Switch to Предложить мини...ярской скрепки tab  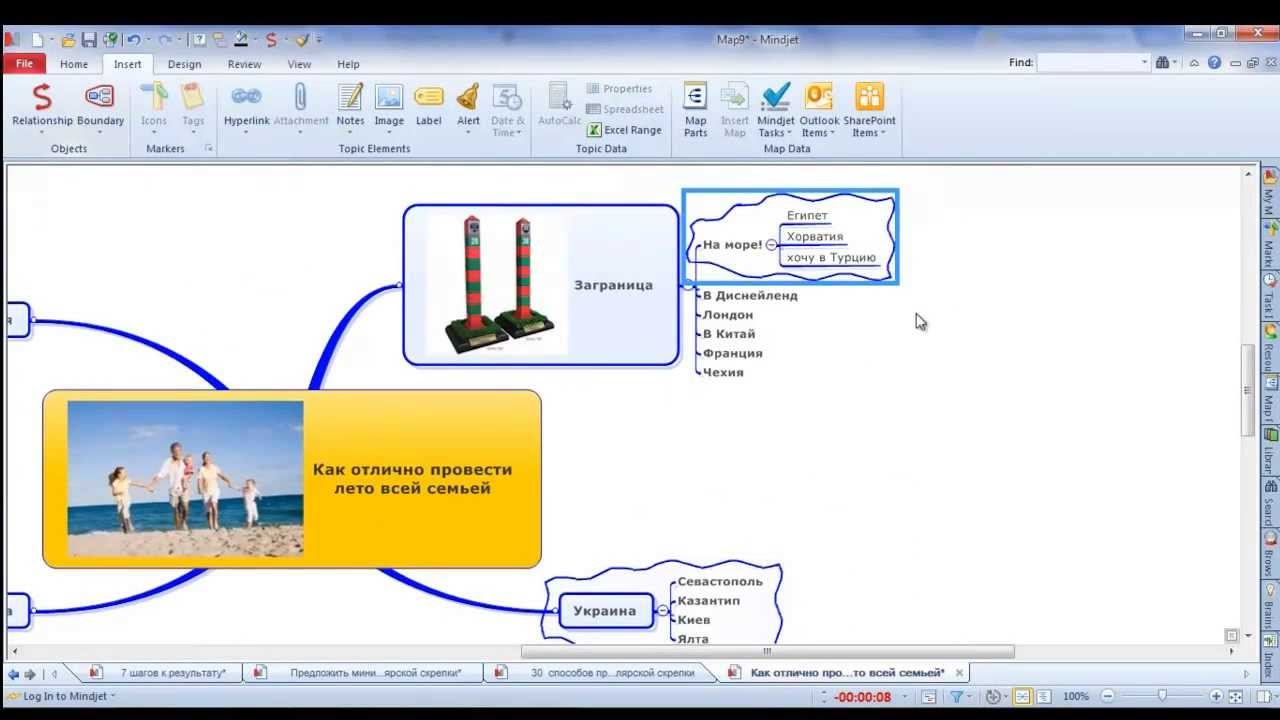coord(365,673)
